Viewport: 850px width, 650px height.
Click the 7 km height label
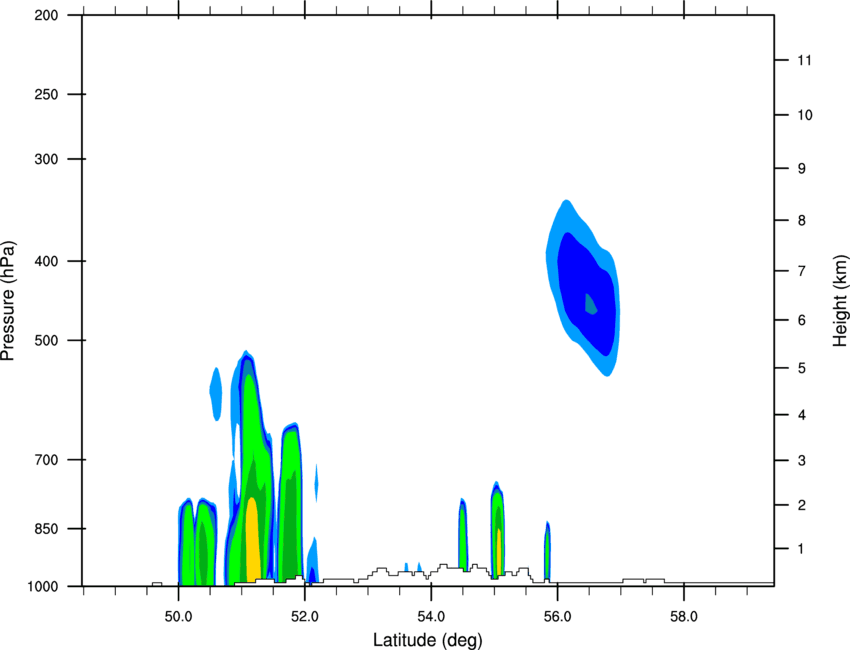tap(802, 271)
